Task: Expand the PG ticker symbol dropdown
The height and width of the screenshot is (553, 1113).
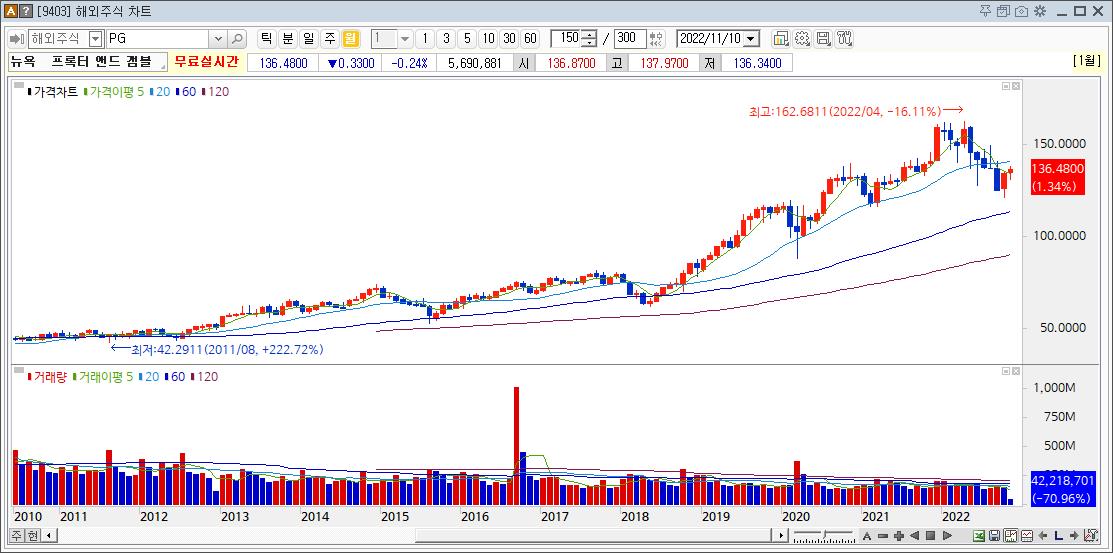Action: click(218, 38)
